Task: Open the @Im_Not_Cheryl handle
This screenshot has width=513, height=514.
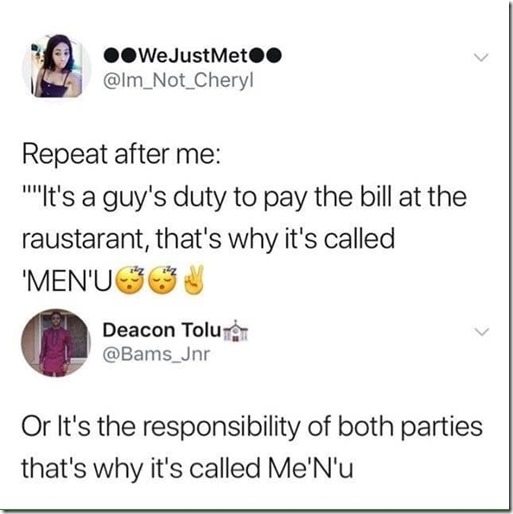Action: (x=178, y=80)
